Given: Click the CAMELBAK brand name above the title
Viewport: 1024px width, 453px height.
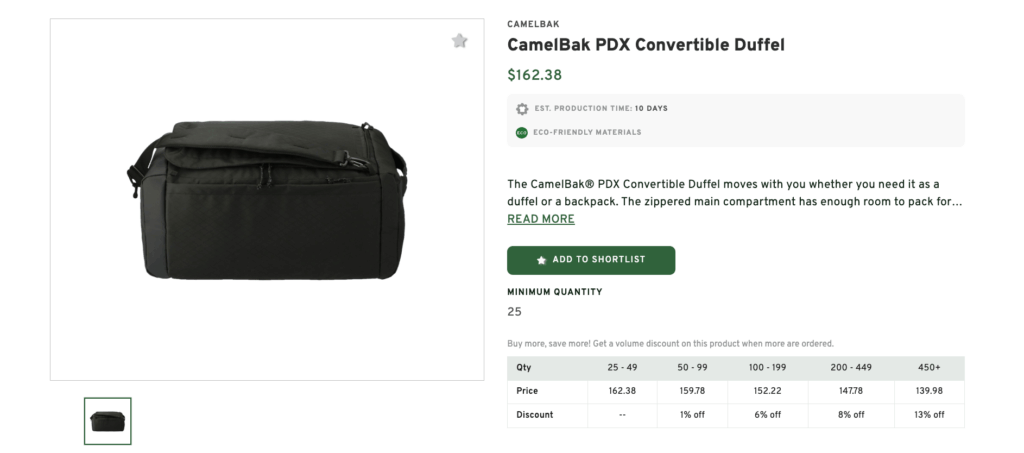Looking at the screenshot, I should (x=533, y=24).
